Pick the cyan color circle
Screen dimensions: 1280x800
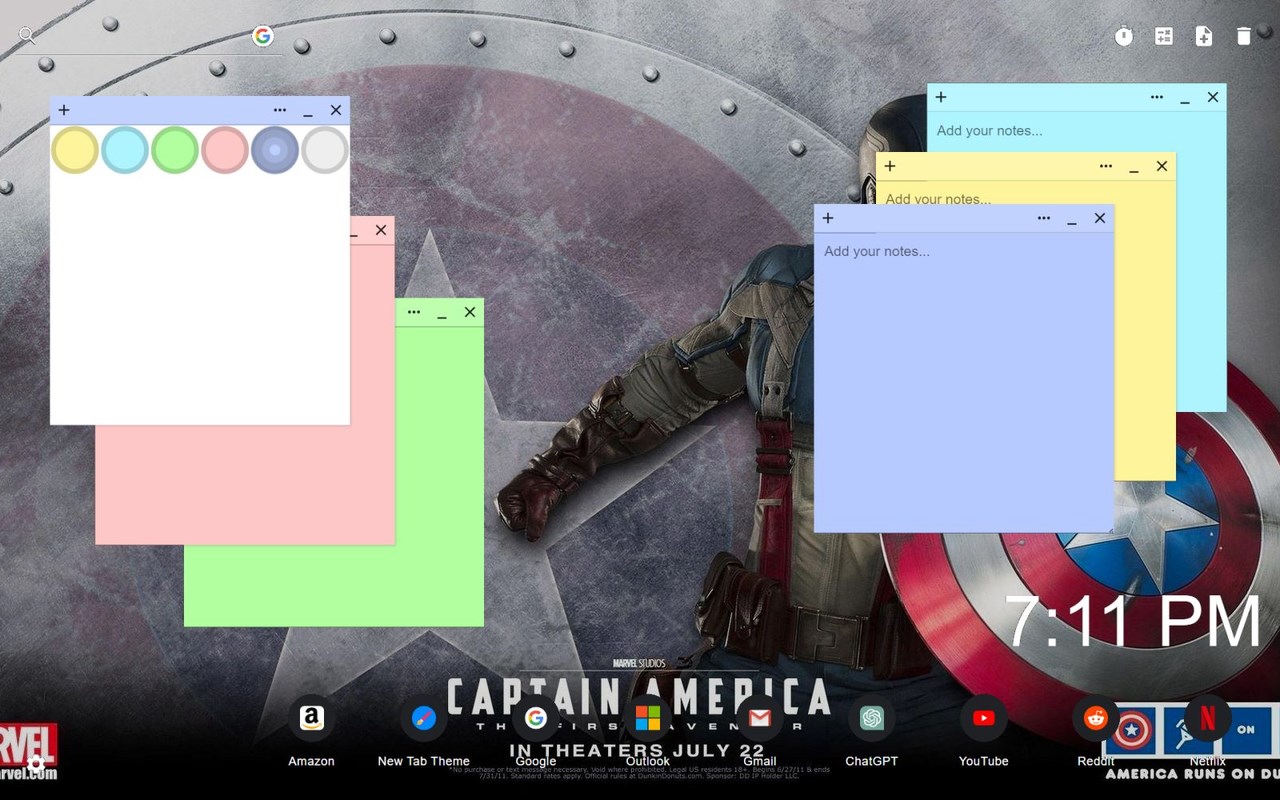coord(125,150)
